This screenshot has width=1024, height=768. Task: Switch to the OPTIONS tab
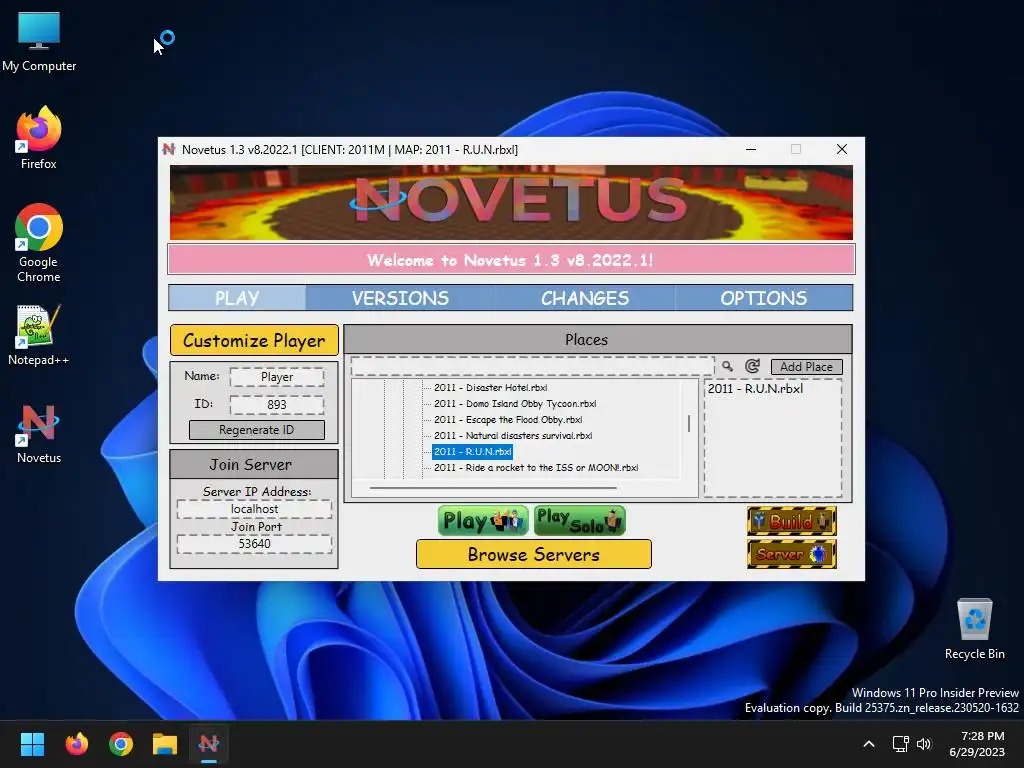tap(763, 298)
